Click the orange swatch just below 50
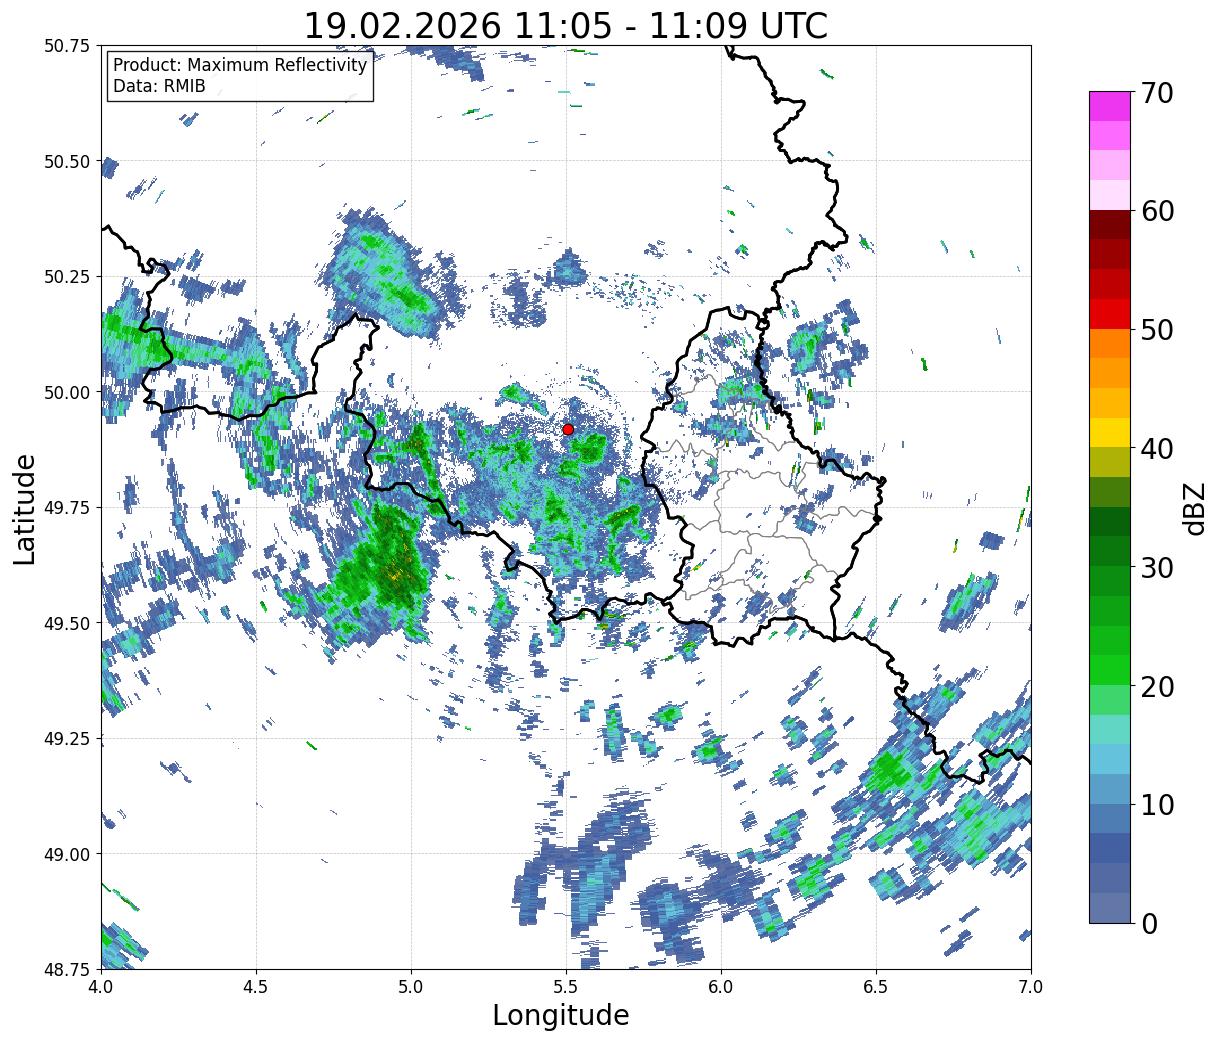Image resolution: width=1219 pixels, height=1040 pixels. (1109, 343)
